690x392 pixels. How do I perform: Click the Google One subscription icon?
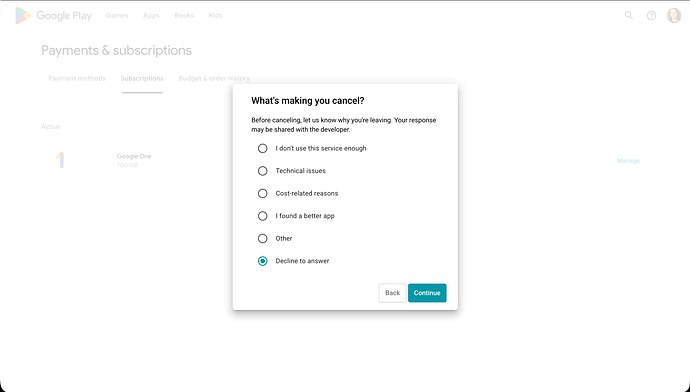tap(60, 160)
